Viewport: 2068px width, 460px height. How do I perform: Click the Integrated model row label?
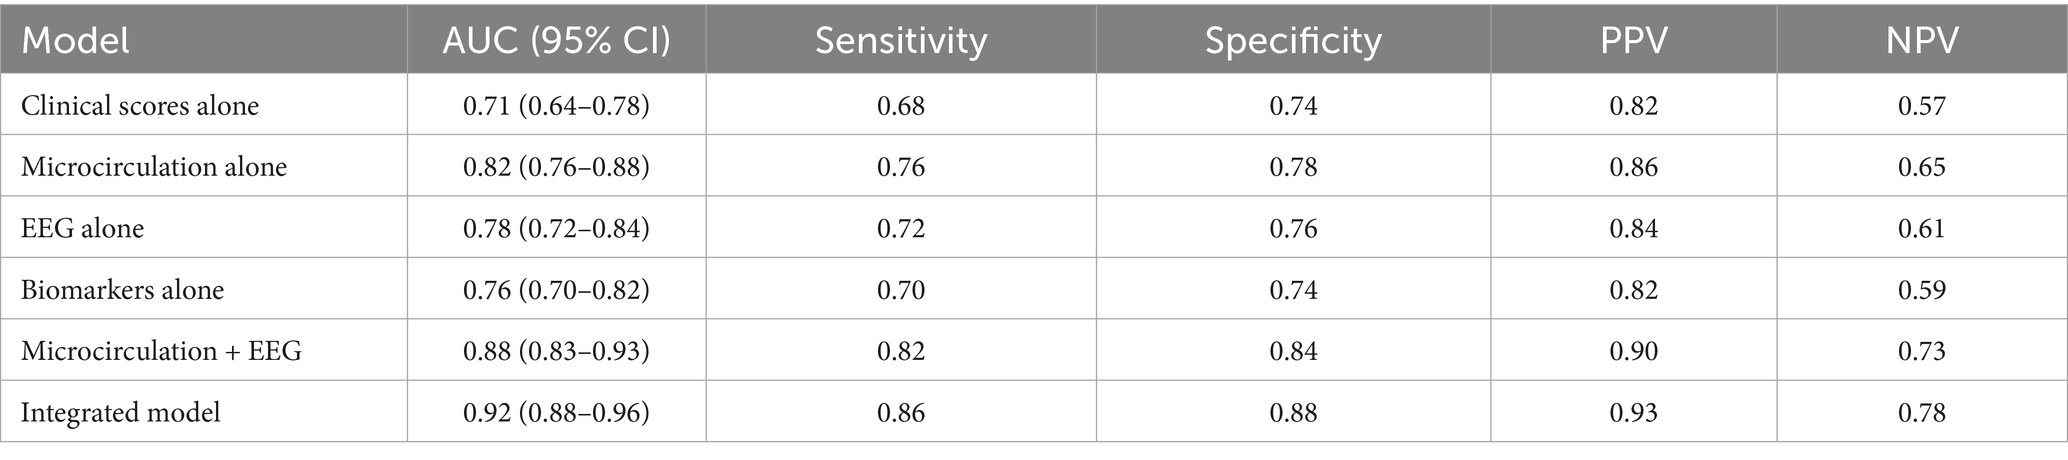[x=120, y=412]
